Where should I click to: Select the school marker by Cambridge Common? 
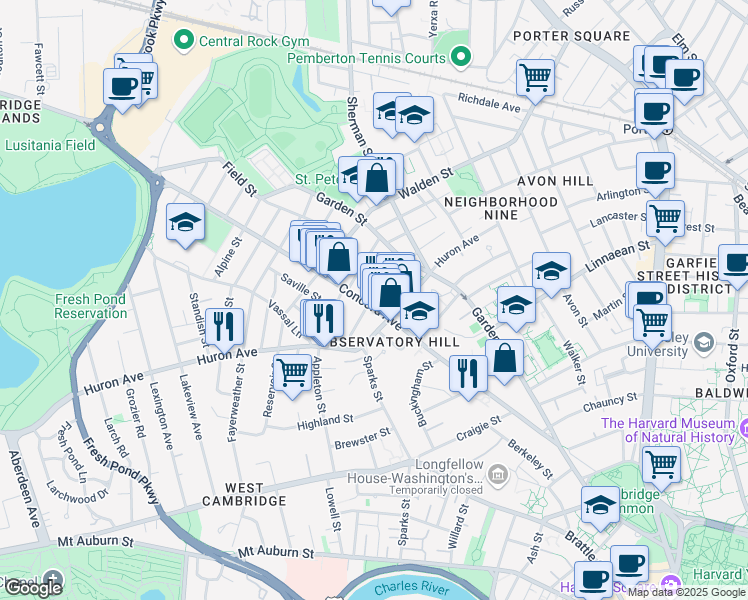coord(600,505)
